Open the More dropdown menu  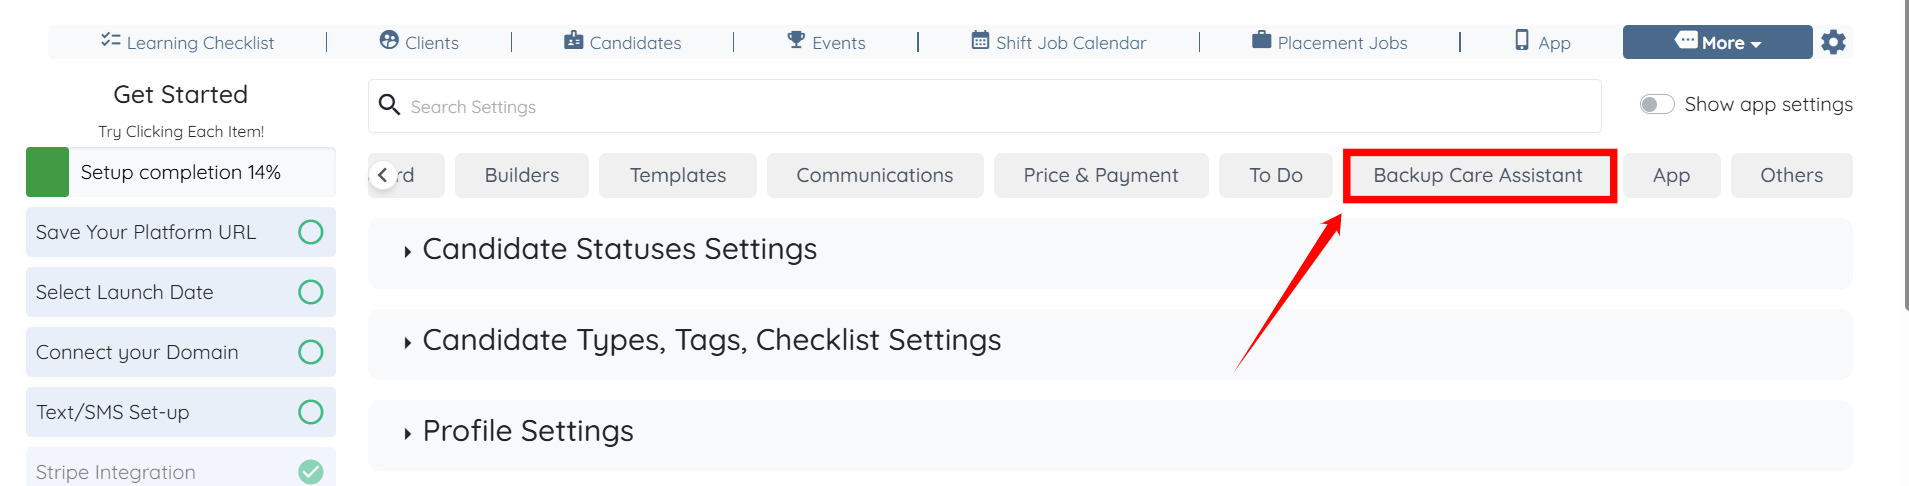click(x=1717, y=42)
